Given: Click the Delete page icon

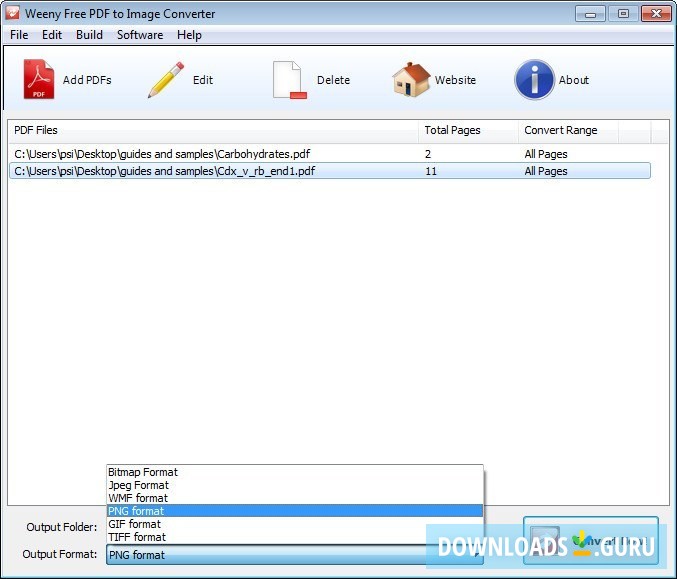Looking at the screenshot, I should point(289,80).
